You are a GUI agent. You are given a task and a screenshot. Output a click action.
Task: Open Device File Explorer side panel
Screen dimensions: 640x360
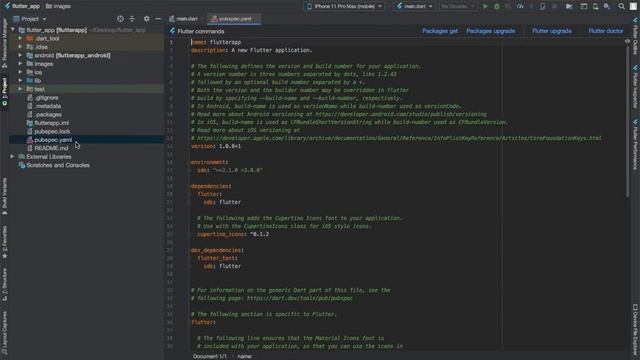636,329
